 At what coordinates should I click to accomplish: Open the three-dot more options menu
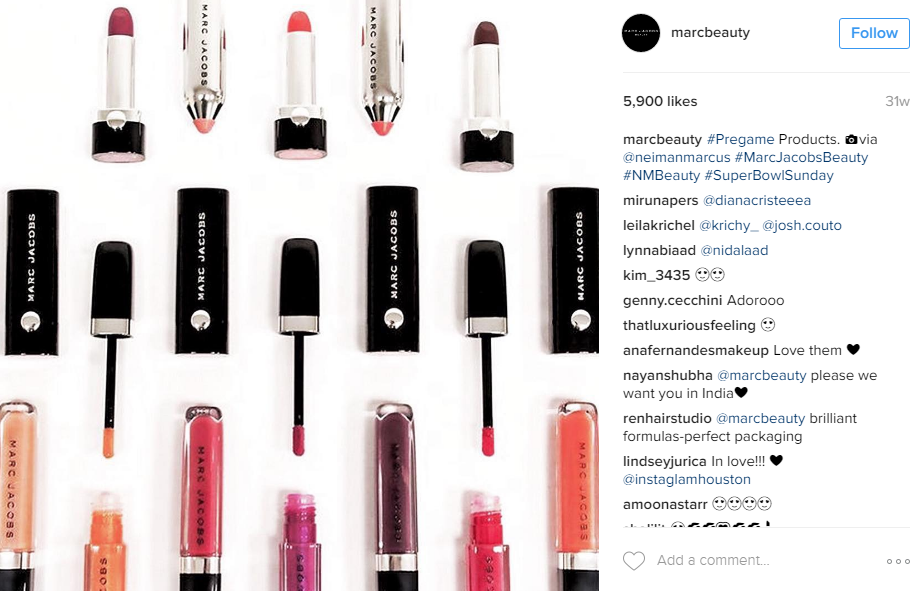point(898,561)
